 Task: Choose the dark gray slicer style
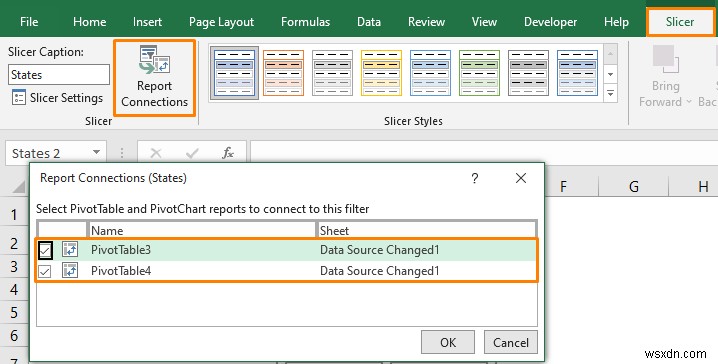528,73
